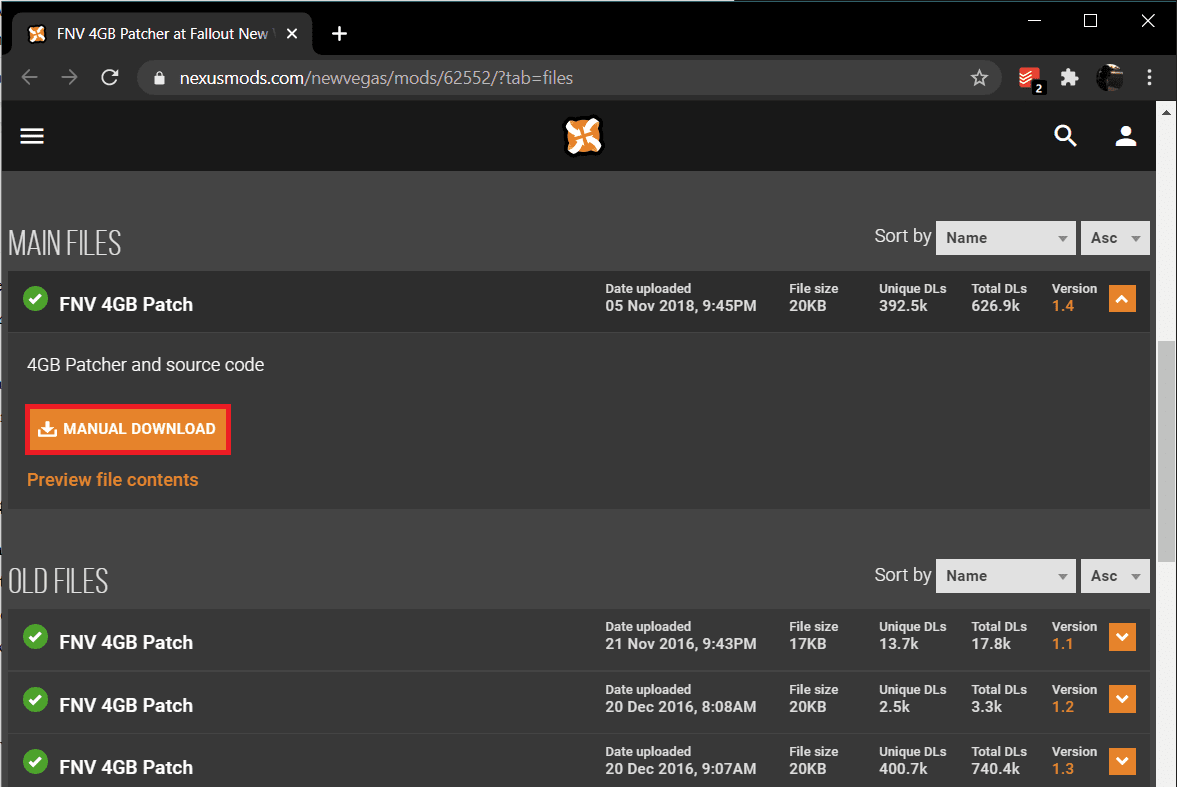1177x787 pixels.
Task: Open the Nexus Mods hamburger menu
Action: point(32,136)
